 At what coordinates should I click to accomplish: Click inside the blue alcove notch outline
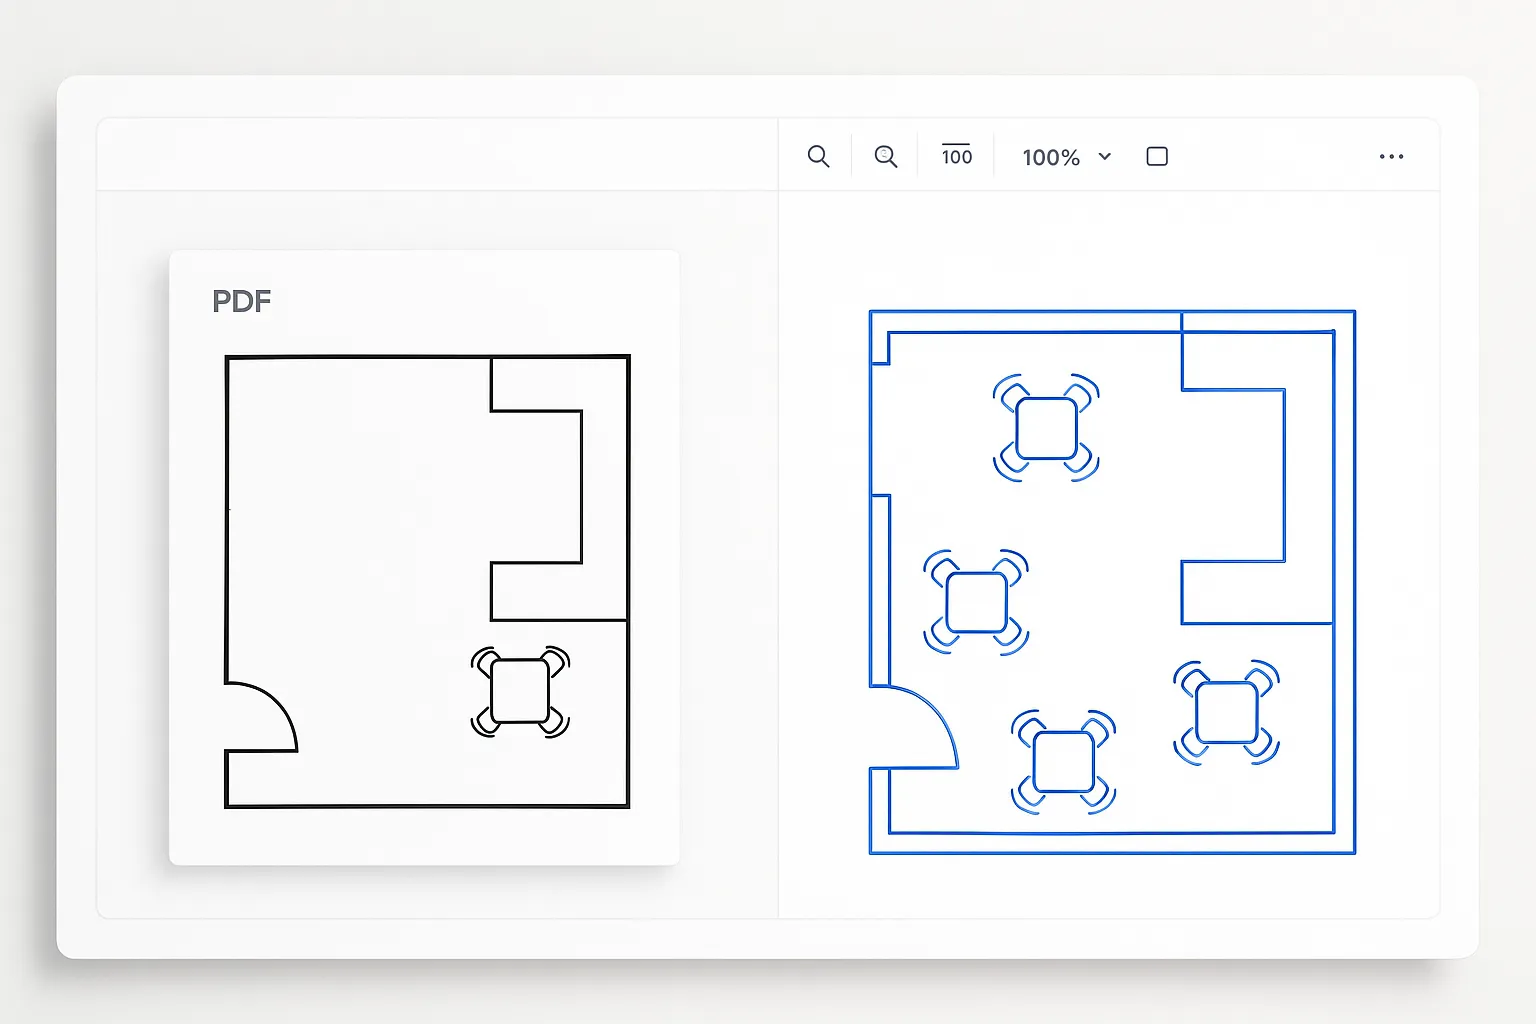coord(1232,475)
